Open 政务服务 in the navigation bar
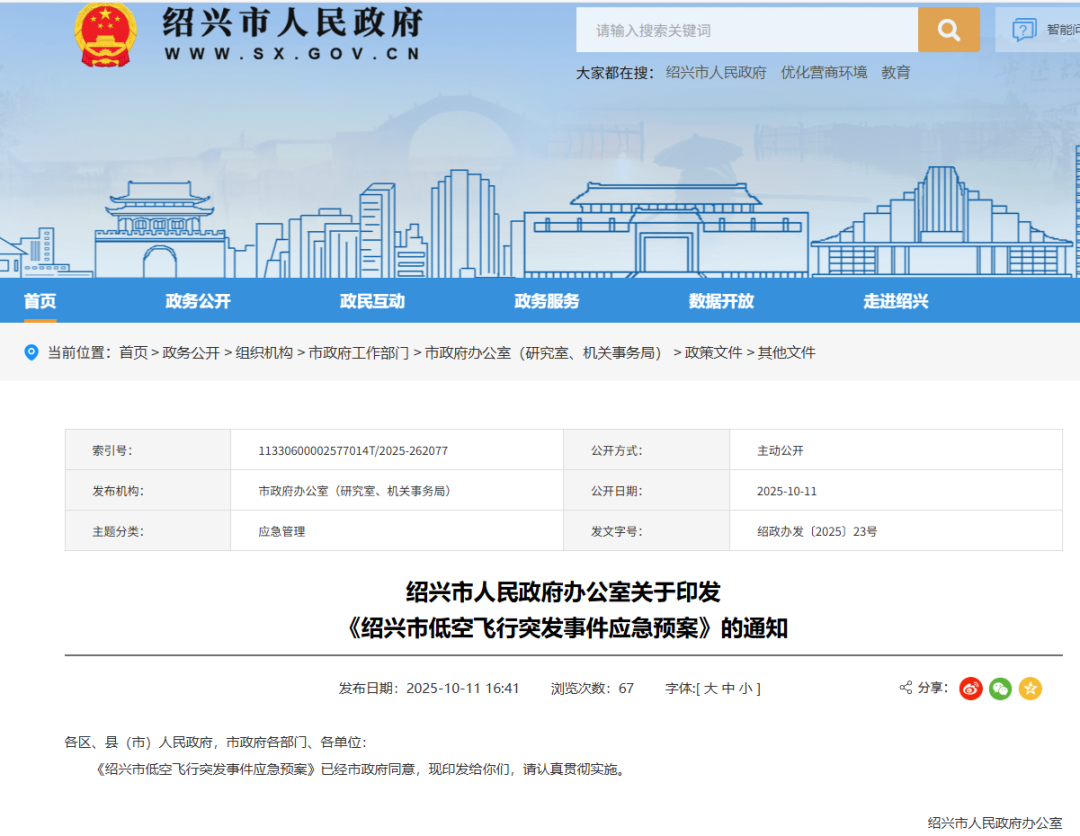 [546, 301]
